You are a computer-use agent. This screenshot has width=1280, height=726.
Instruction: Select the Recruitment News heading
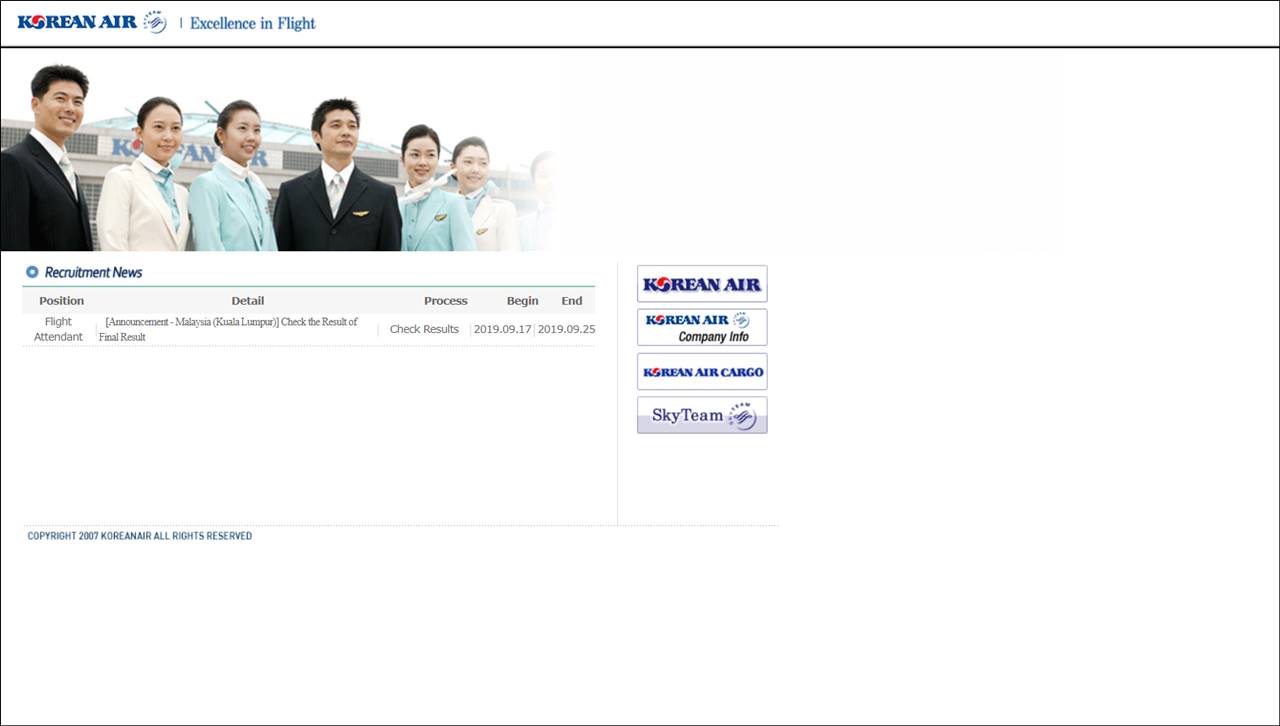[x=93, y=272]
